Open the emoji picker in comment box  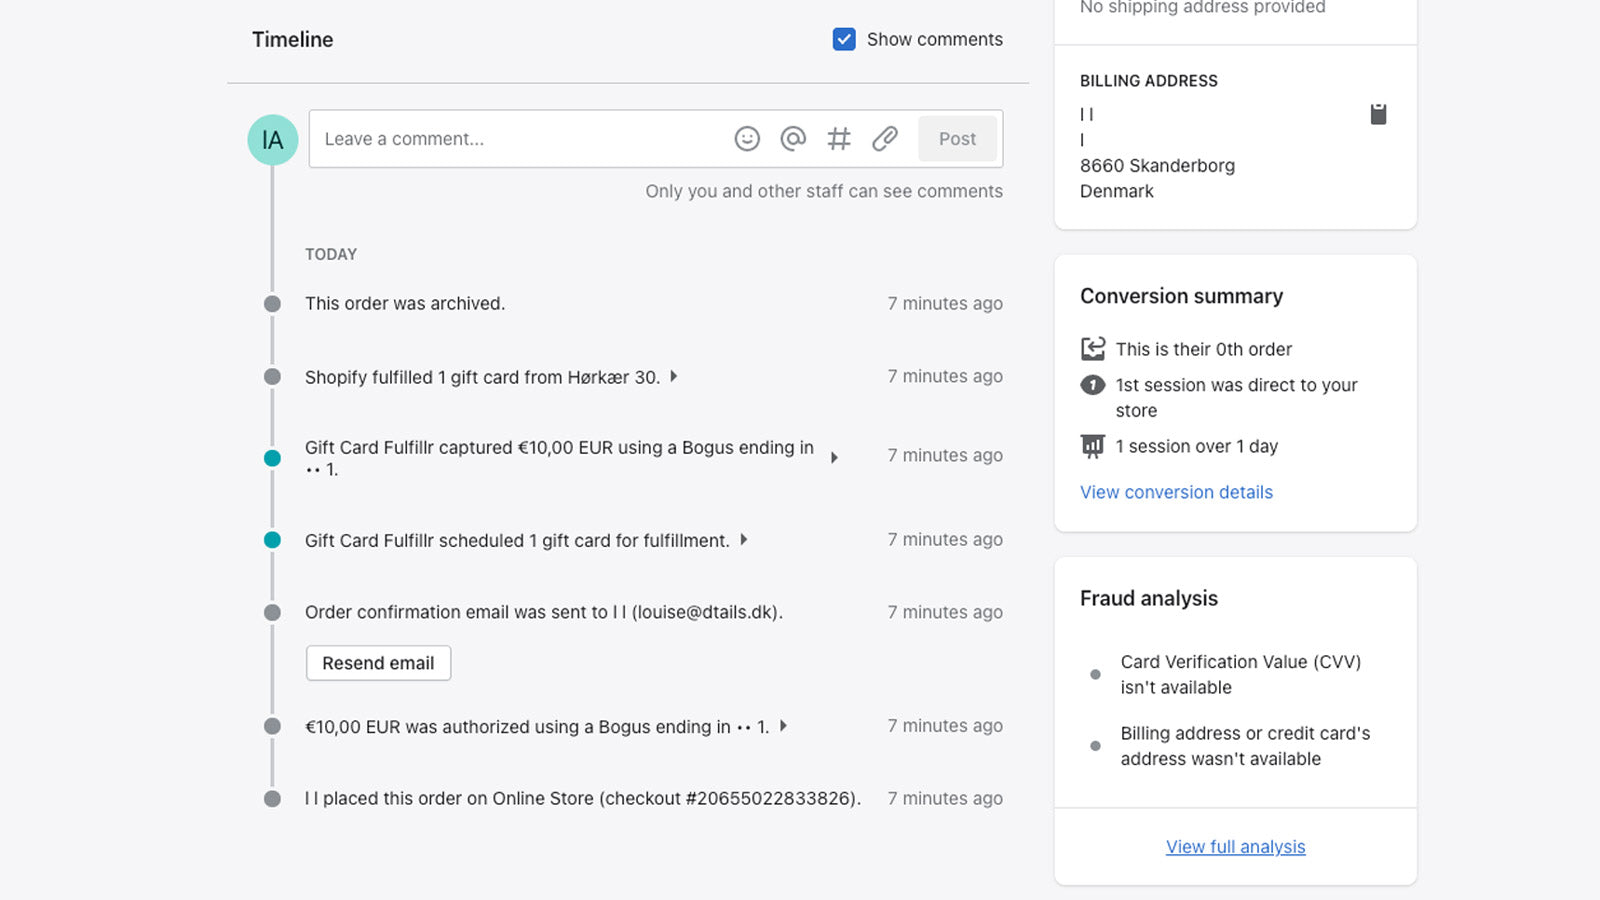(x=747, y=139)
